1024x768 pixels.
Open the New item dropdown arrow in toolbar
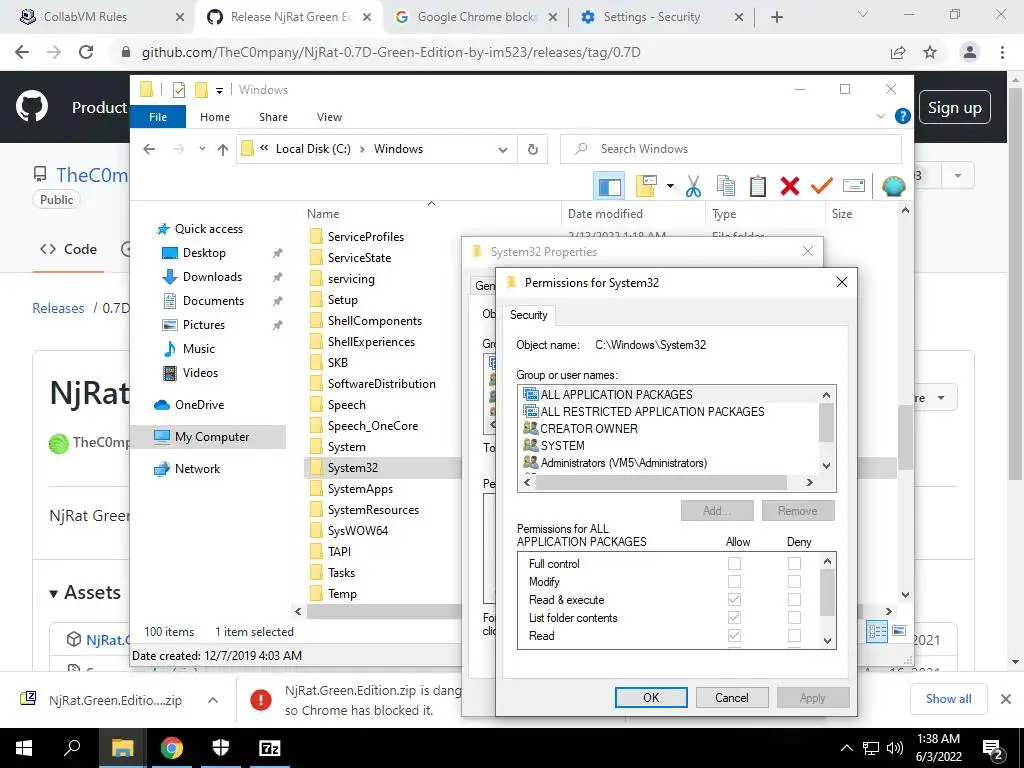click(x=670, y=186)
